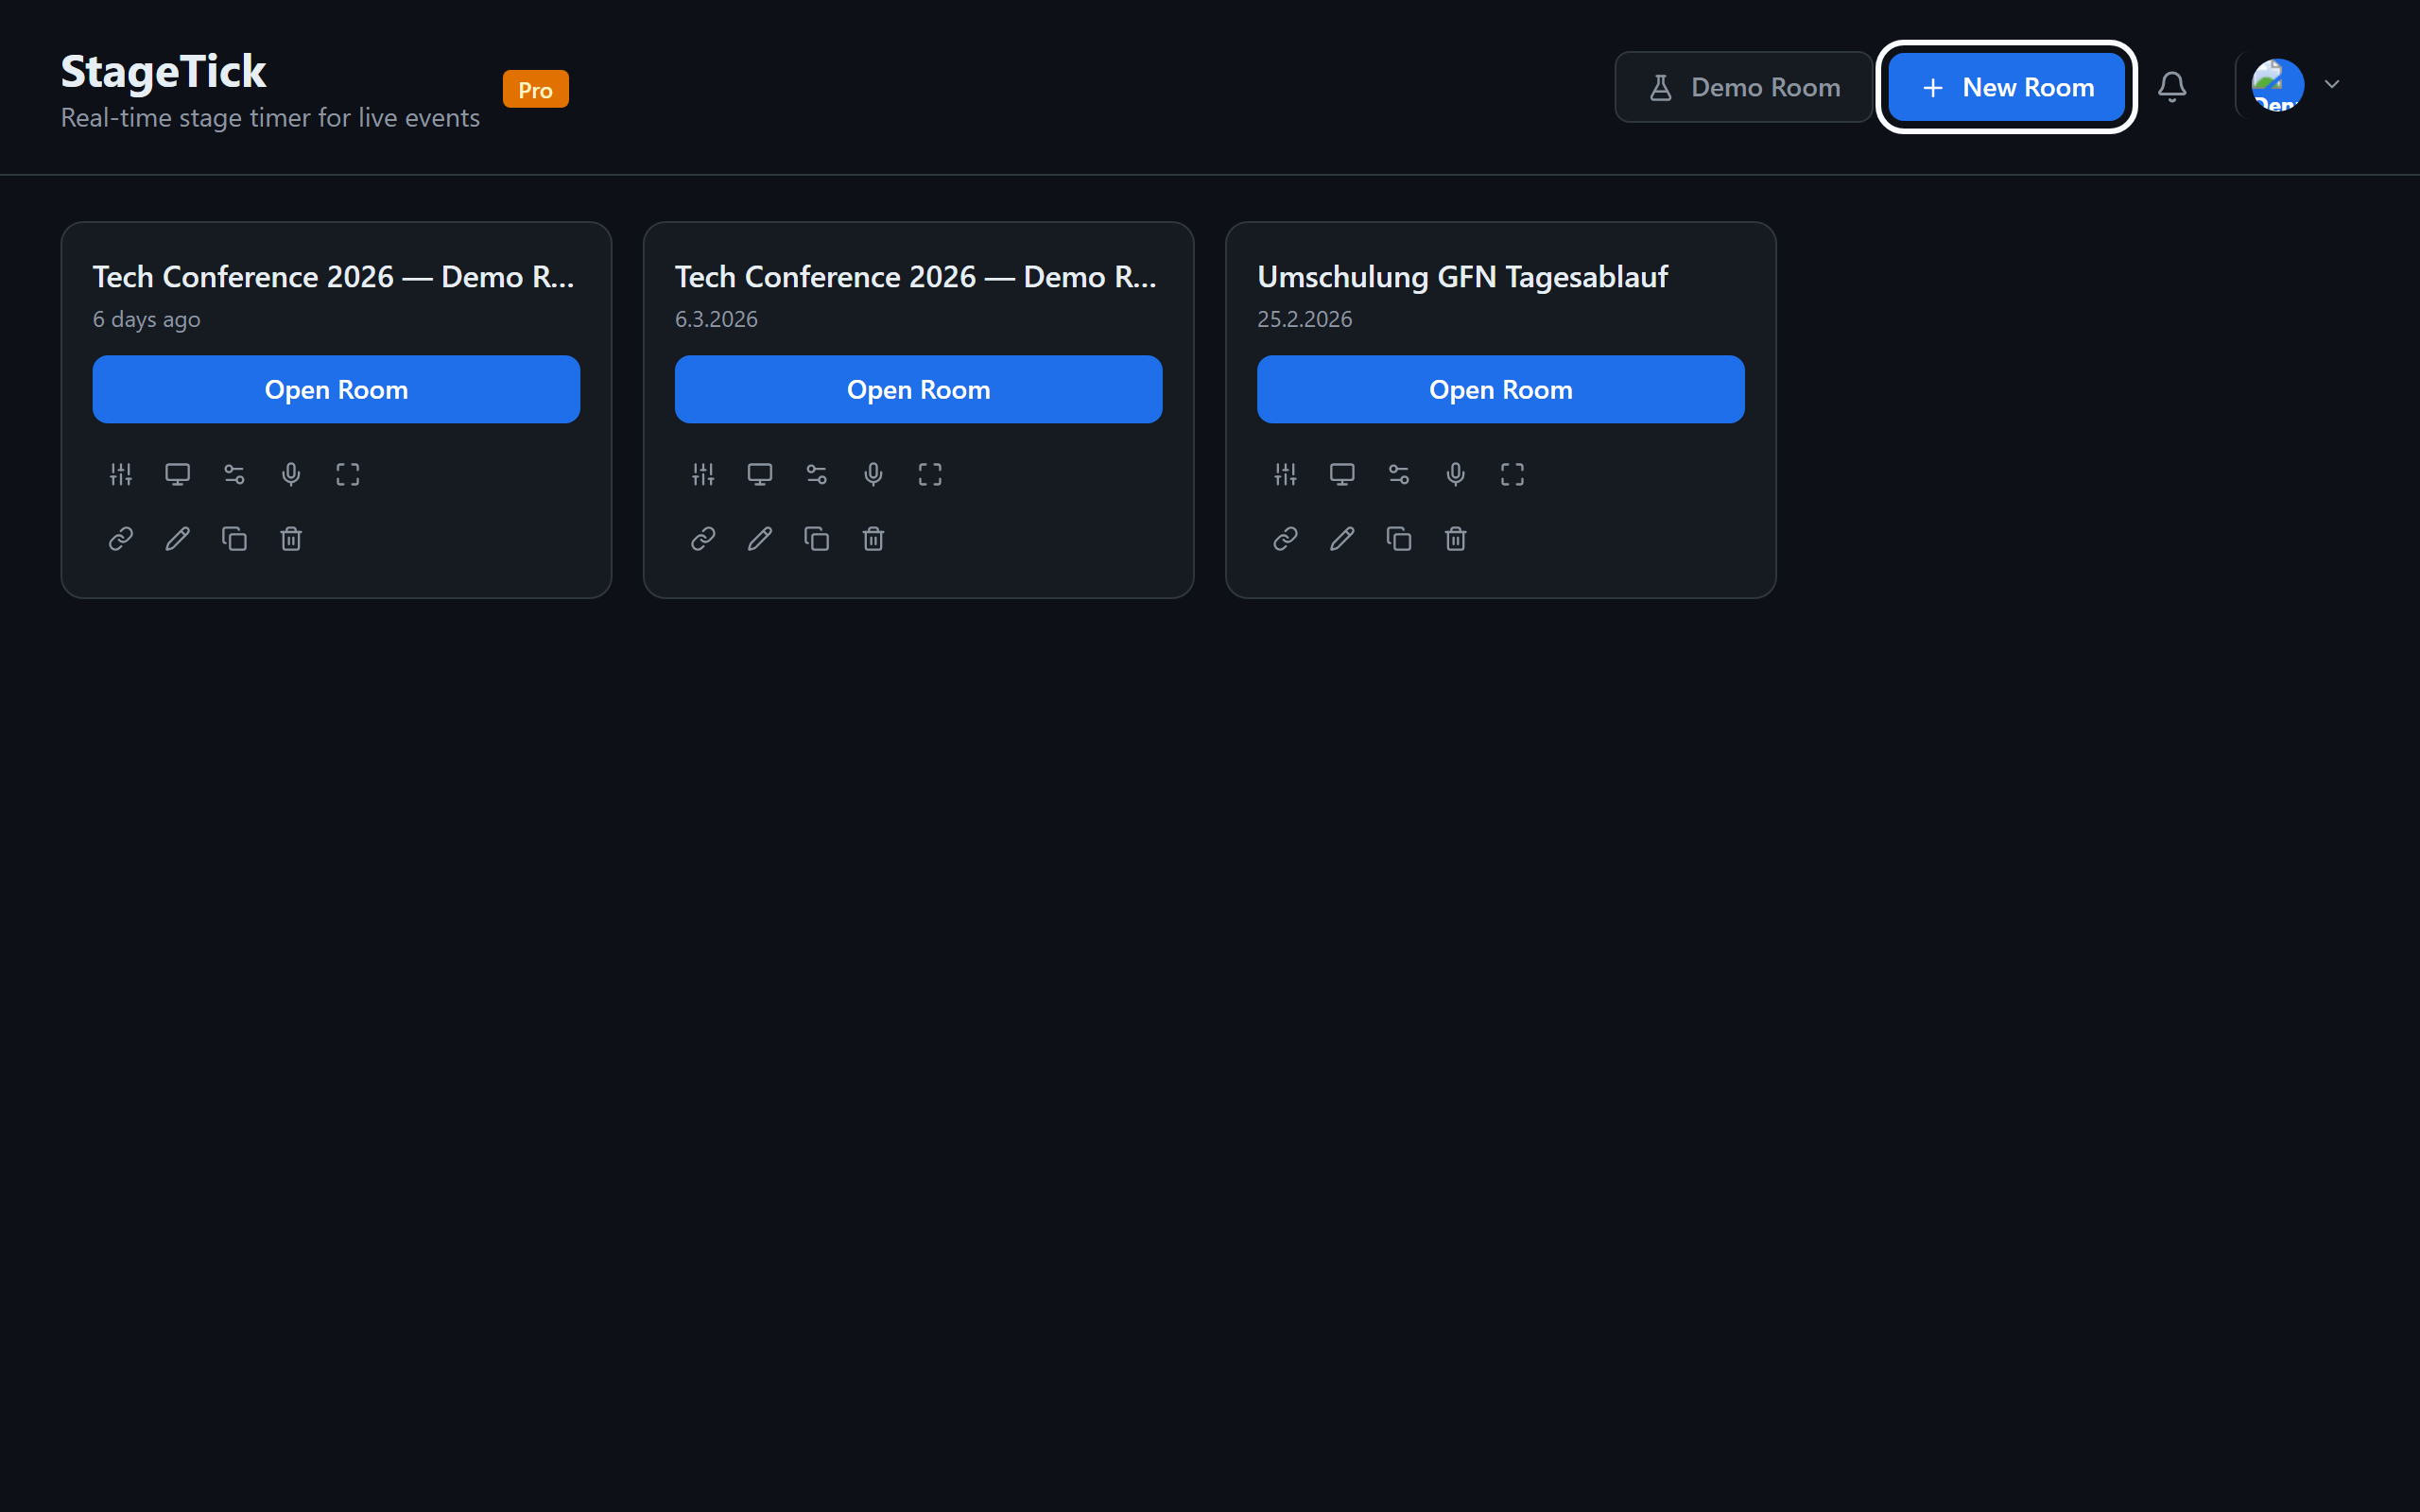The image size is (2420, 1512).
Task: Click the profile avatar in the top right
Action: click(x=2277, y=85)
